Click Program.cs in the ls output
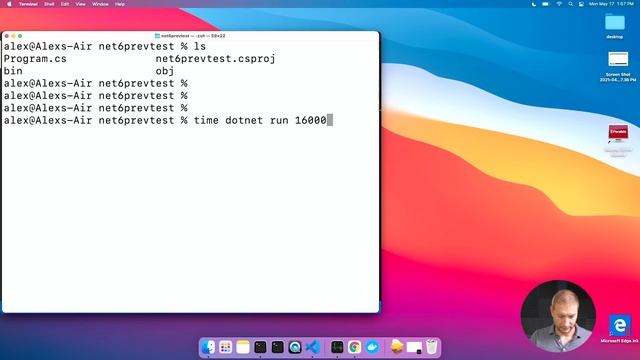Viewport: 640px width, 360px height. pos(35,59)
